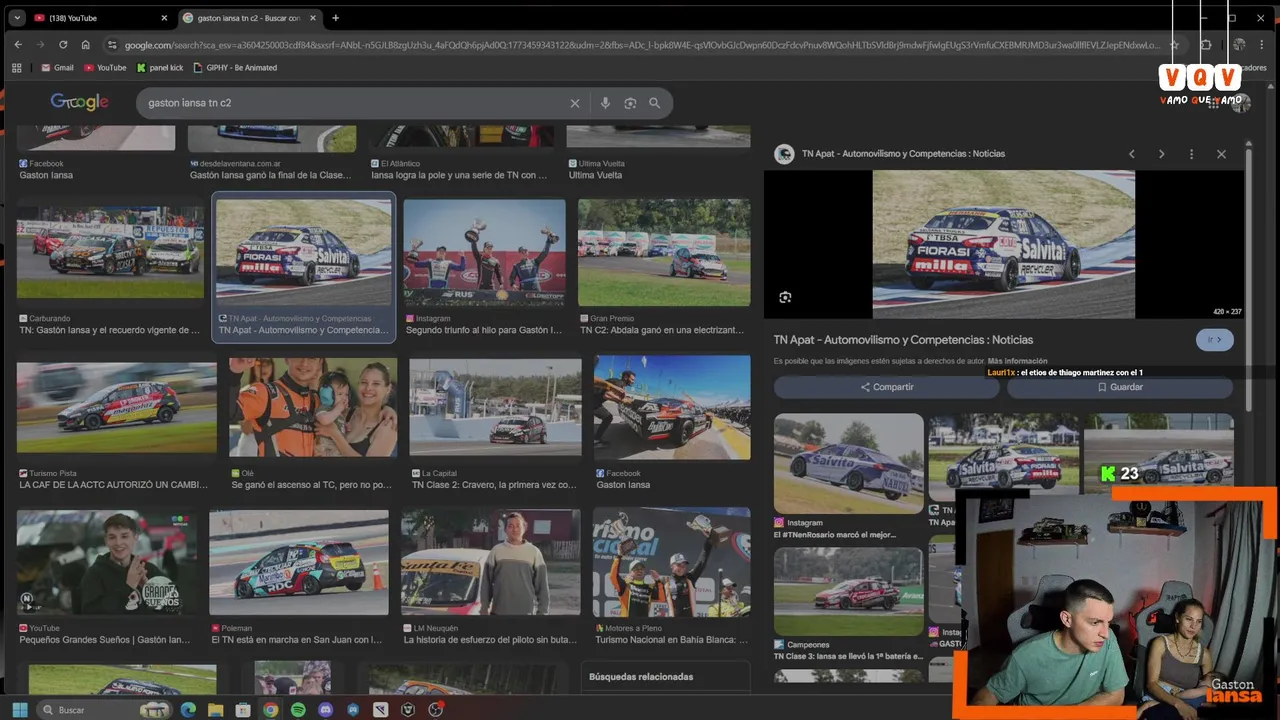Open the Windows Start menu
1280x720 pixels.
point(19,709)
